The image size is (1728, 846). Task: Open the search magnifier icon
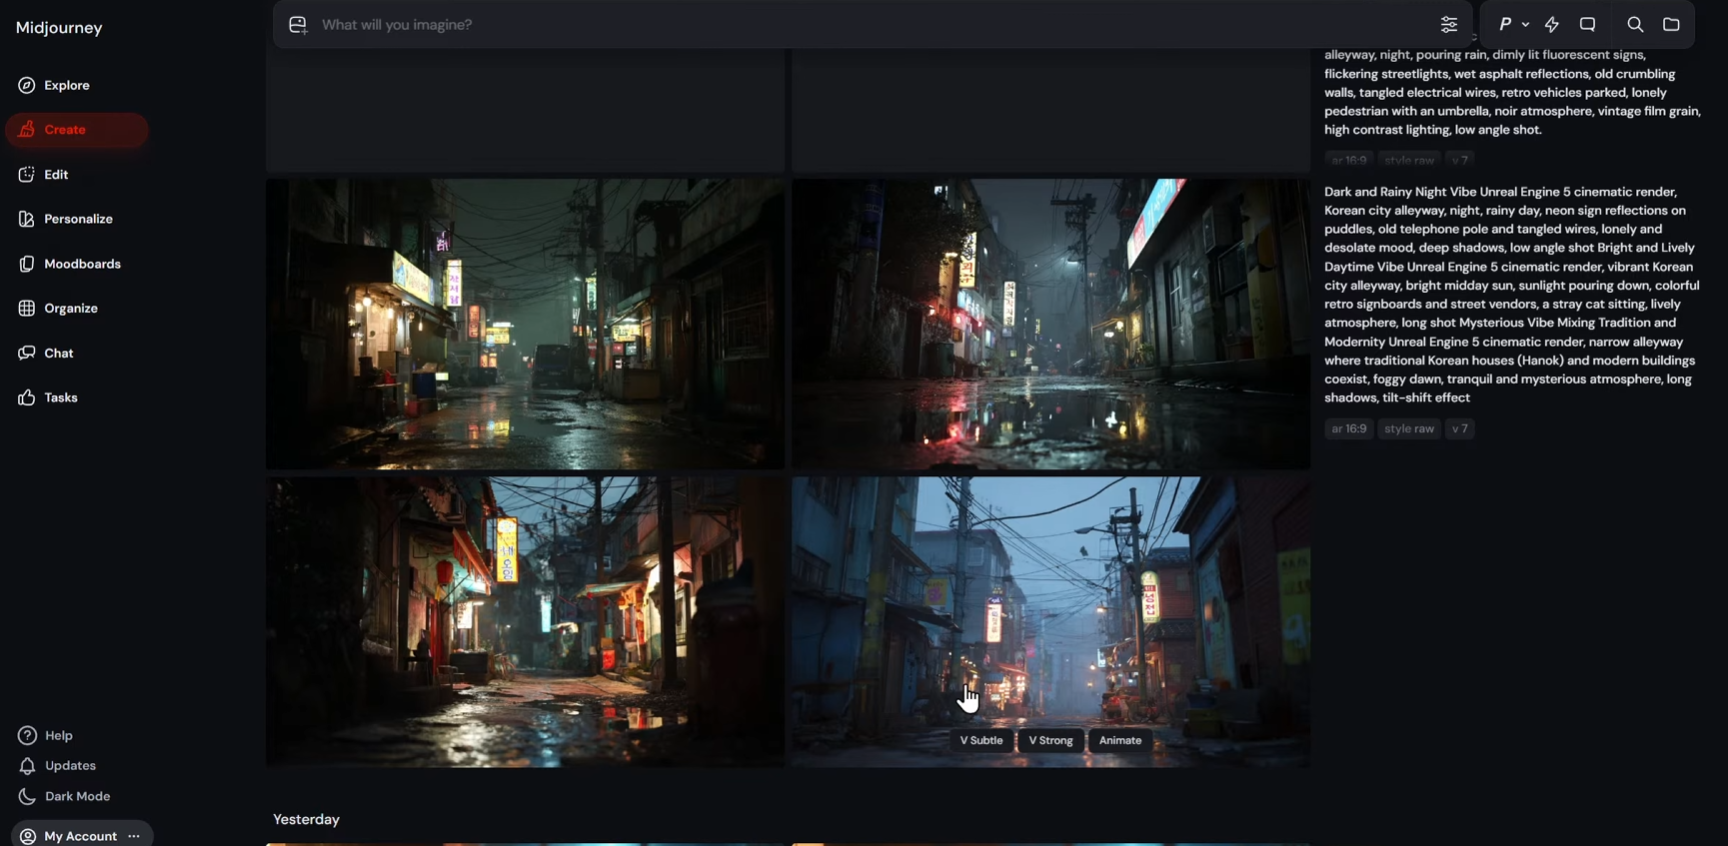1635,25
